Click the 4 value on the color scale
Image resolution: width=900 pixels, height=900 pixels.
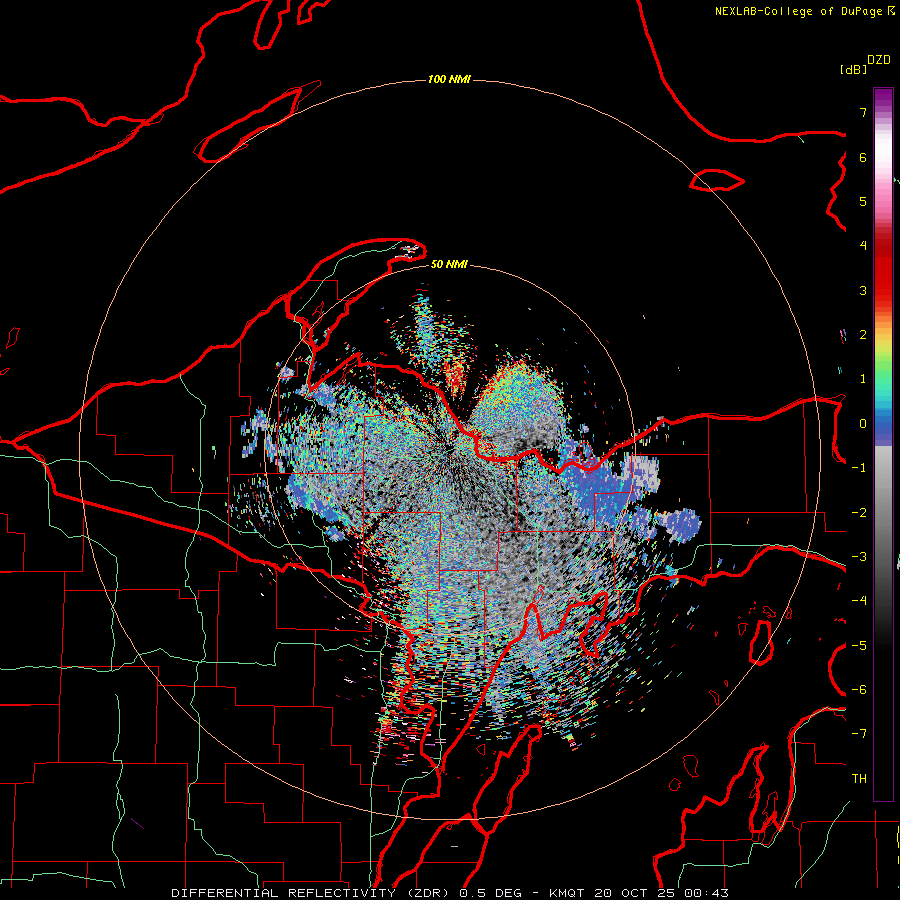(x=863, y=246)
